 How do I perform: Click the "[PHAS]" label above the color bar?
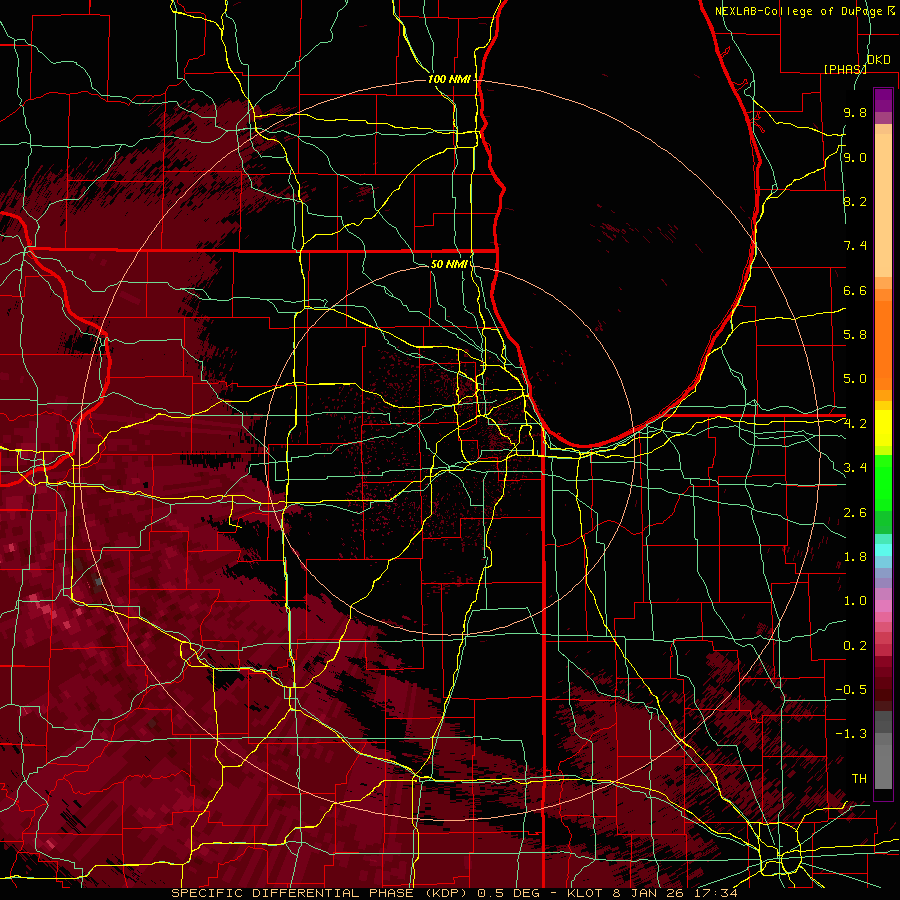pos(845,69)
